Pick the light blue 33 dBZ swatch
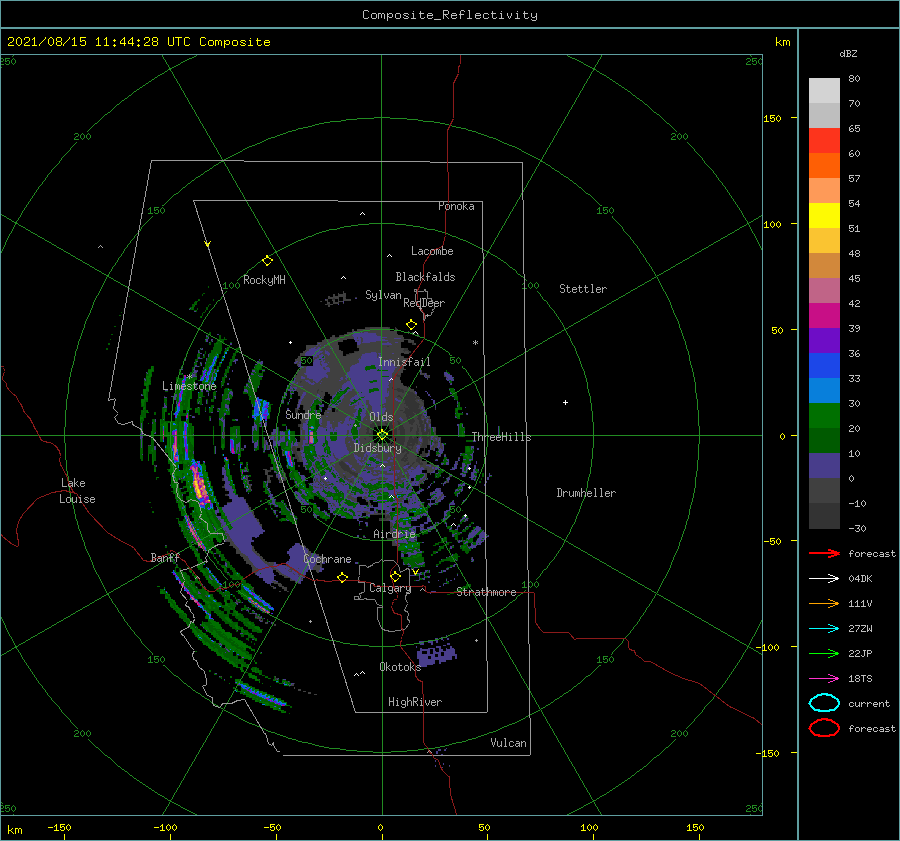Screen dimensions: 900x841 [824, 390]
